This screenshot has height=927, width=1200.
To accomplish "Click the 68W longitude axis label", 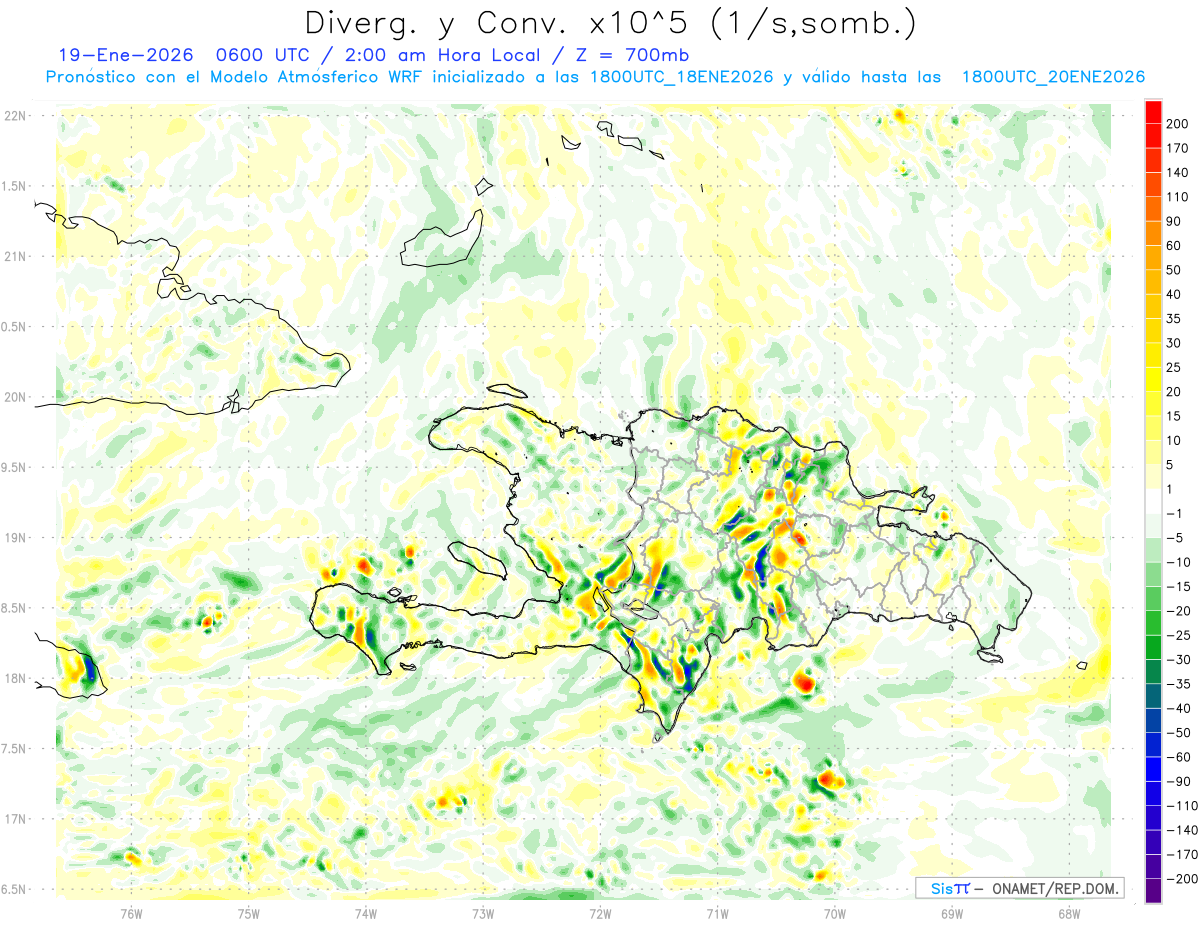I will tap(1069, 913).
